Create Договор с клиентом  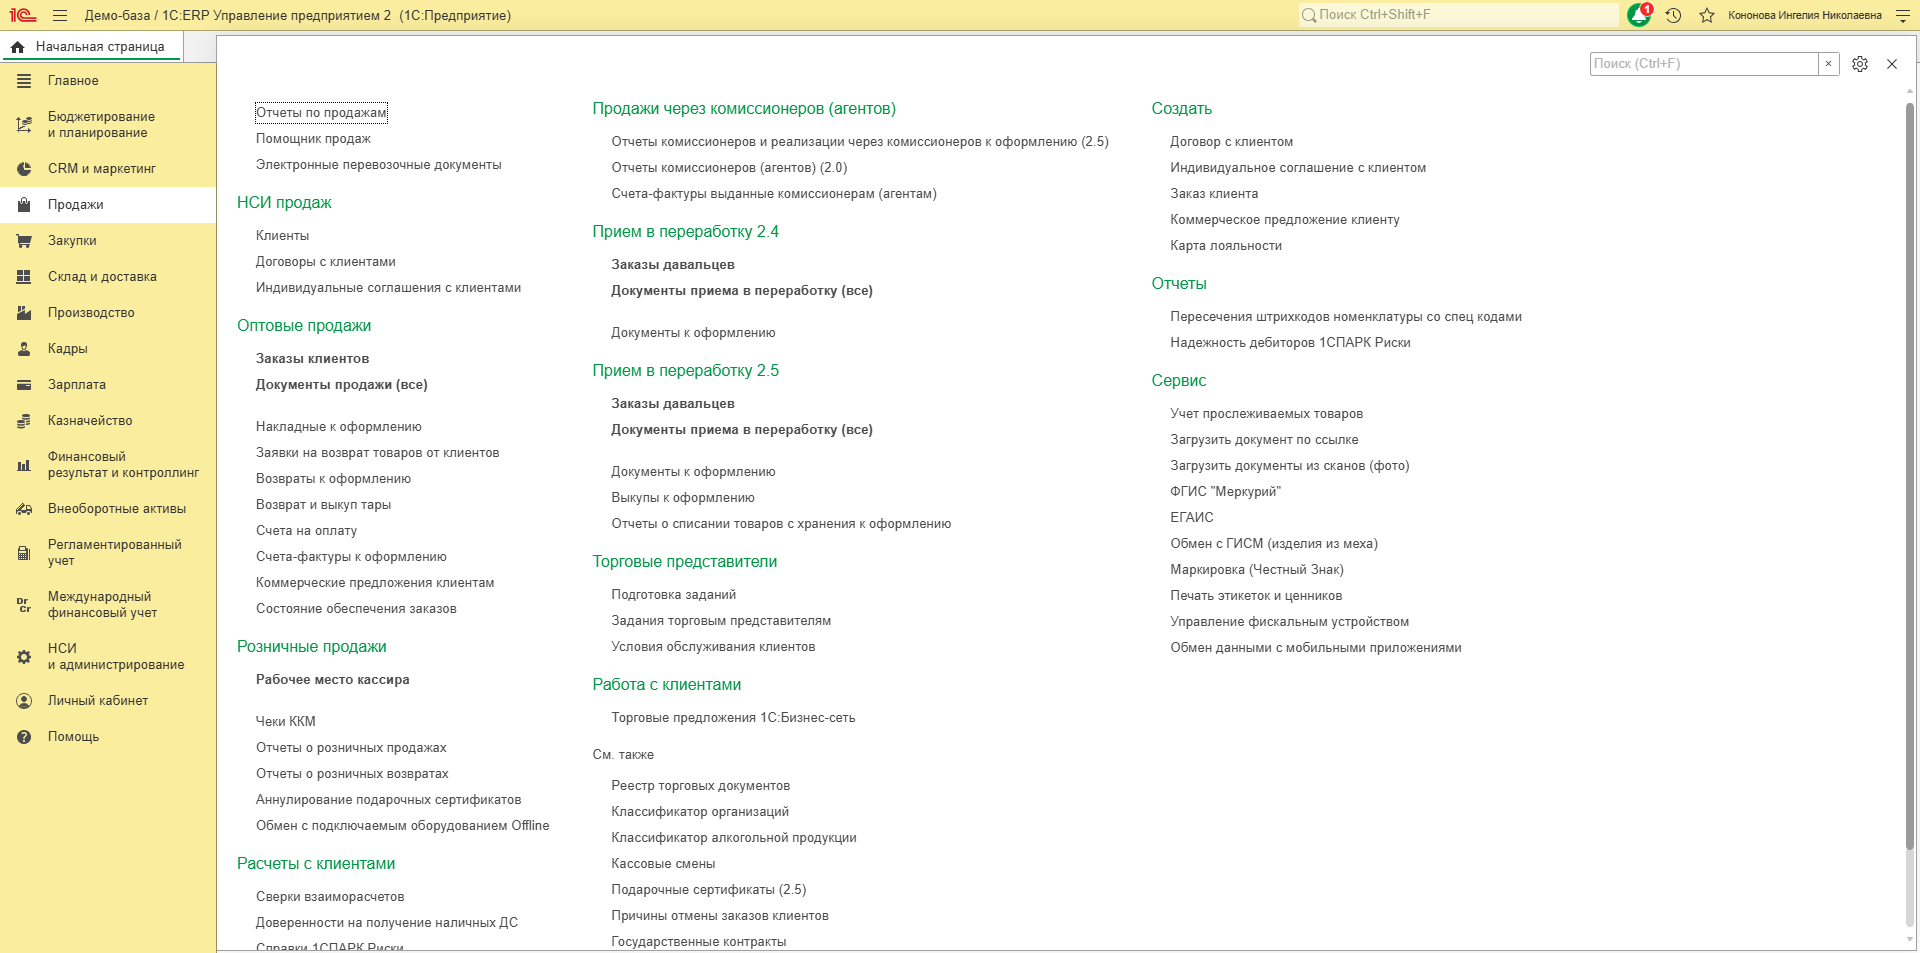[x=1231, y=142]
